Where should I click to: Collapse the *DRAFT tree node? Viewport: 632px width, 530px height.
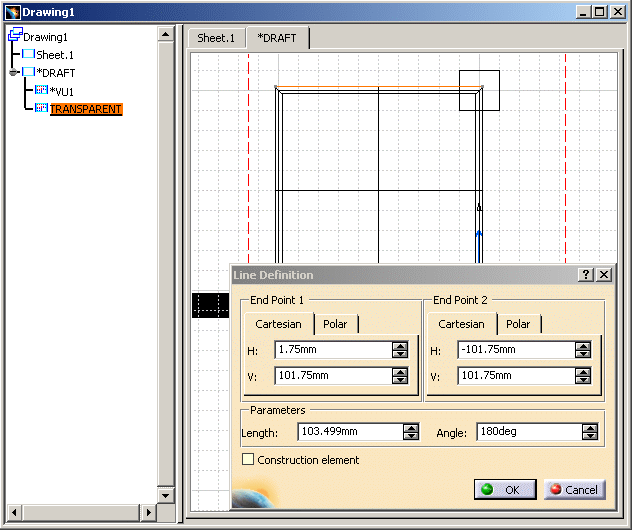coord(13,73)
